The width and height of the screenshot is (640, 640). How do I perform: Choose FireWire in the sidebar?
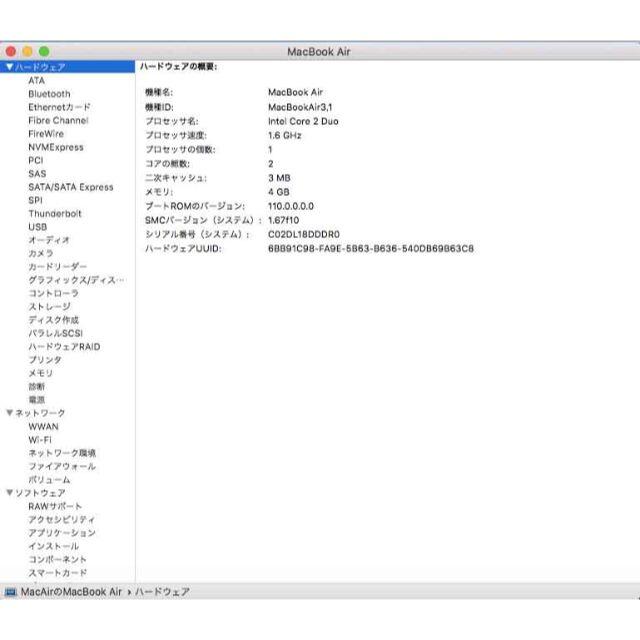click(x=46, y=134)
